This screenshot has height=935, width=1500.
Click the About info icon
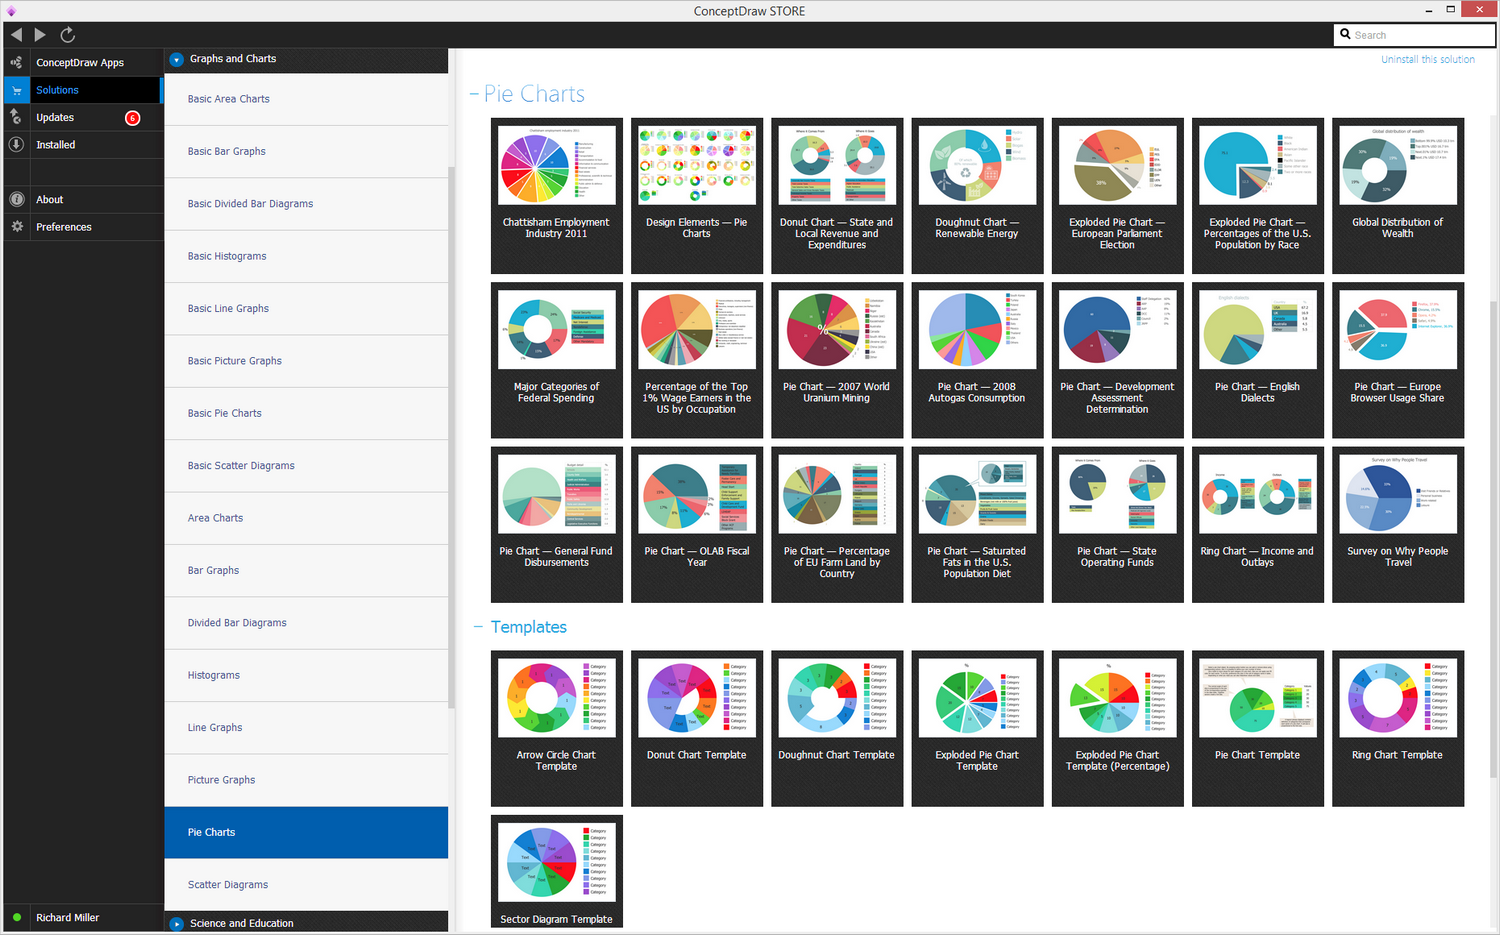tap(17, 199)
